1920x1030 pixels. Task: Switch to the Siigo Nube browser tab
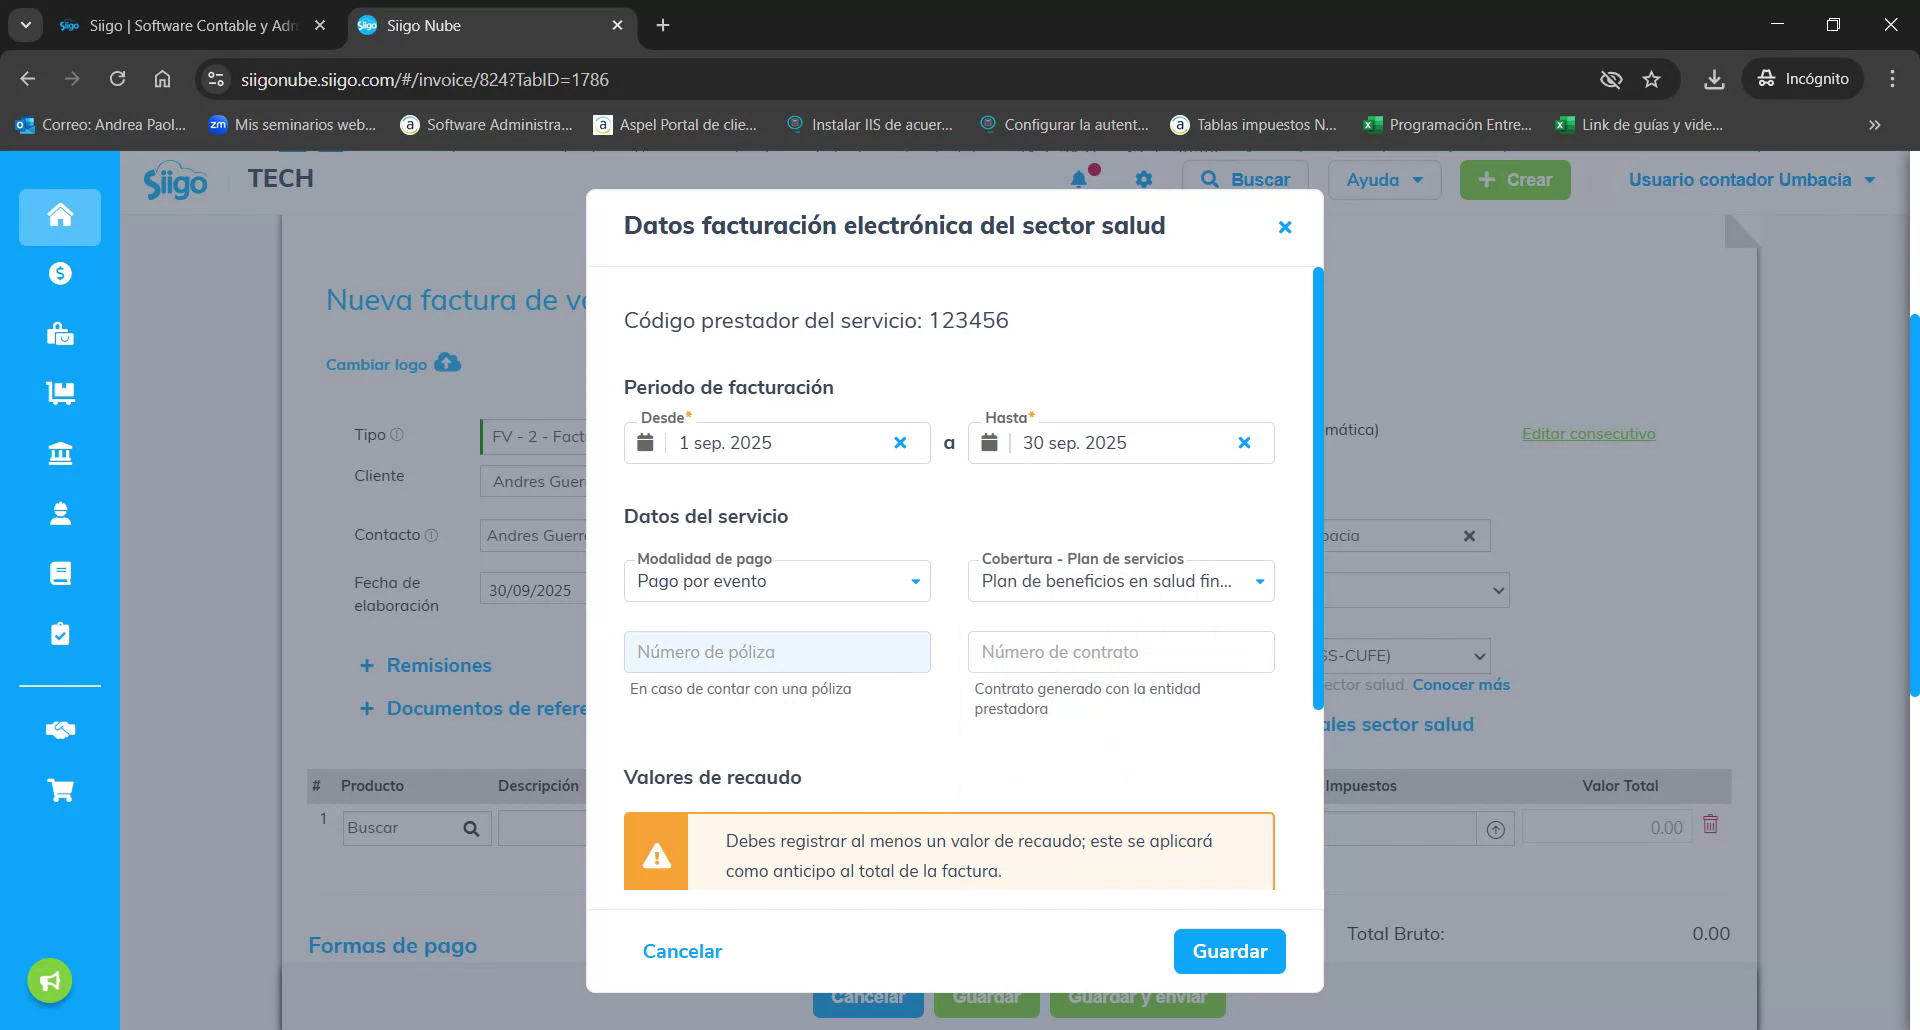pyautogui.click(x=423, y=25)
